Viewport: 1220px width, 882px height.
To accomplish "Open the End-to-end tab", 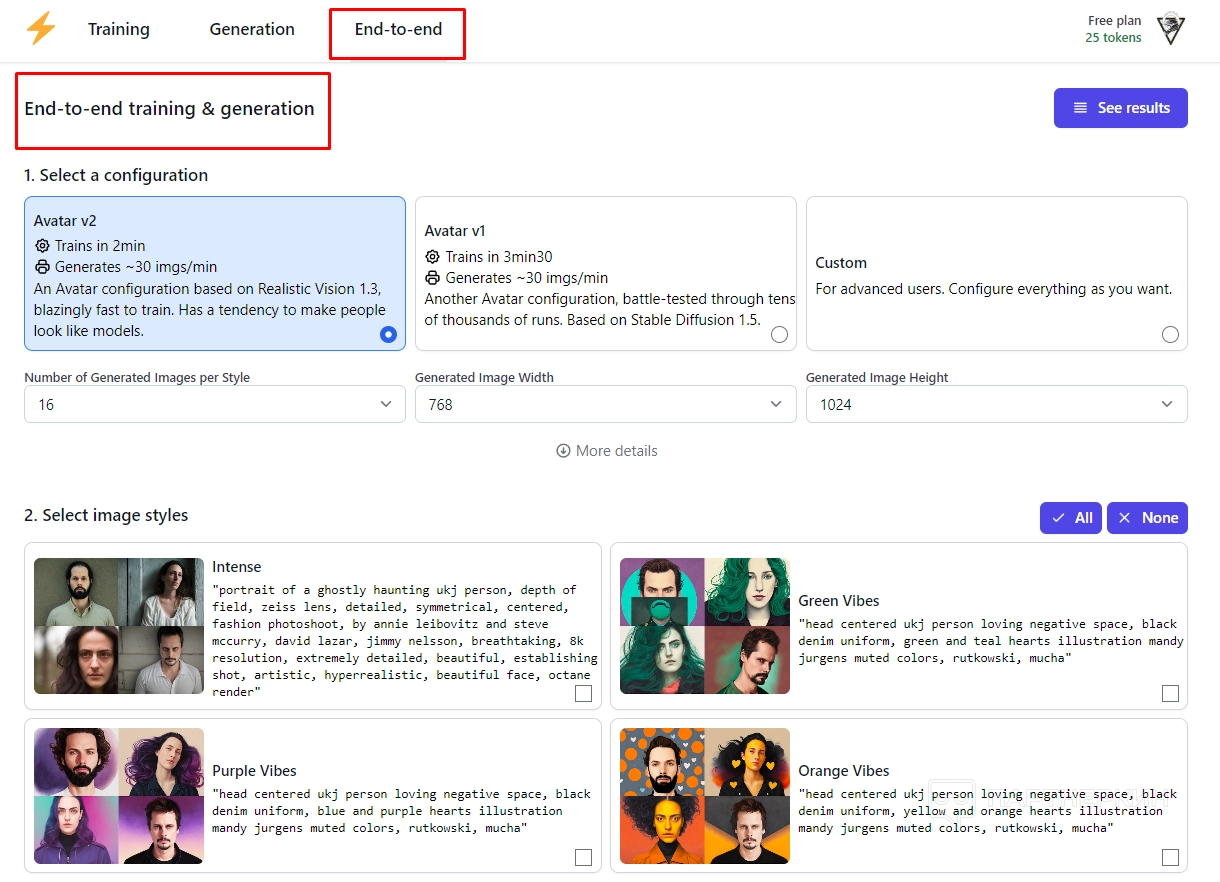I will [398, 30].
